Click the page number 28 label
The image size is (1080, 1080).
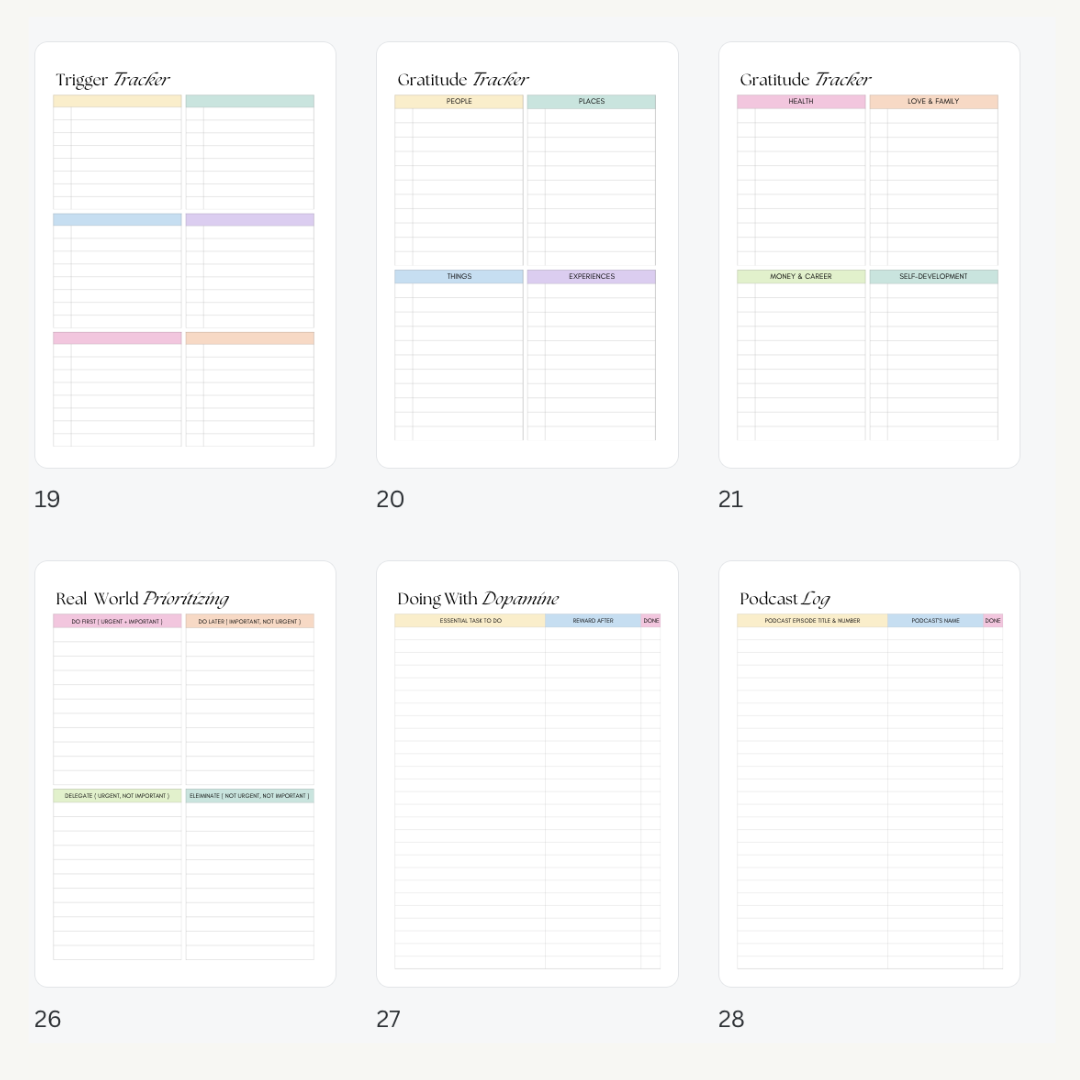coord(731,1019)
